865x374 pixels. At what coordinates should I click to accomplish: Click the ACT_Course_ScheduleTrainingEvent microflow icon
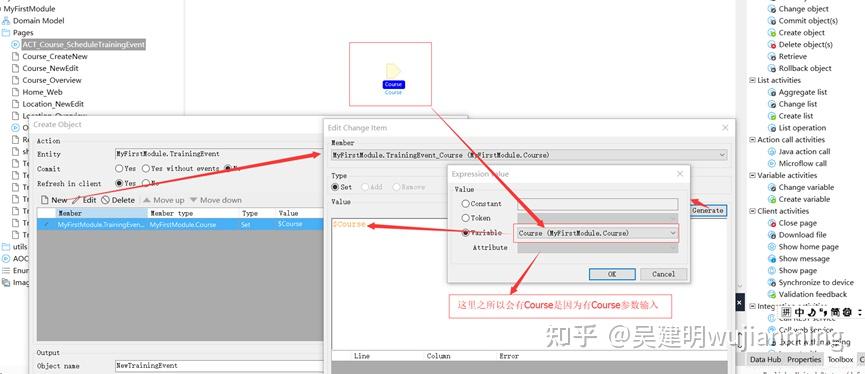pos(15,44)
